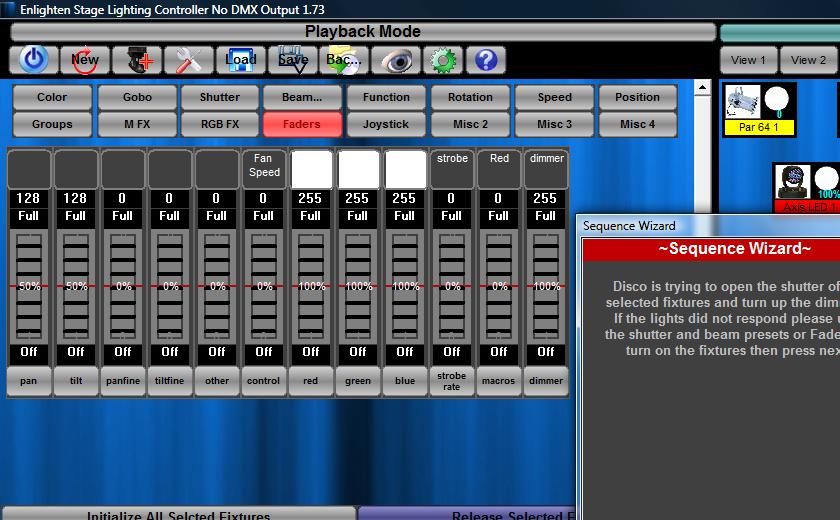Open the wrench and screwdriver tools icon
The image size is (840, 520).
[189, 60]
